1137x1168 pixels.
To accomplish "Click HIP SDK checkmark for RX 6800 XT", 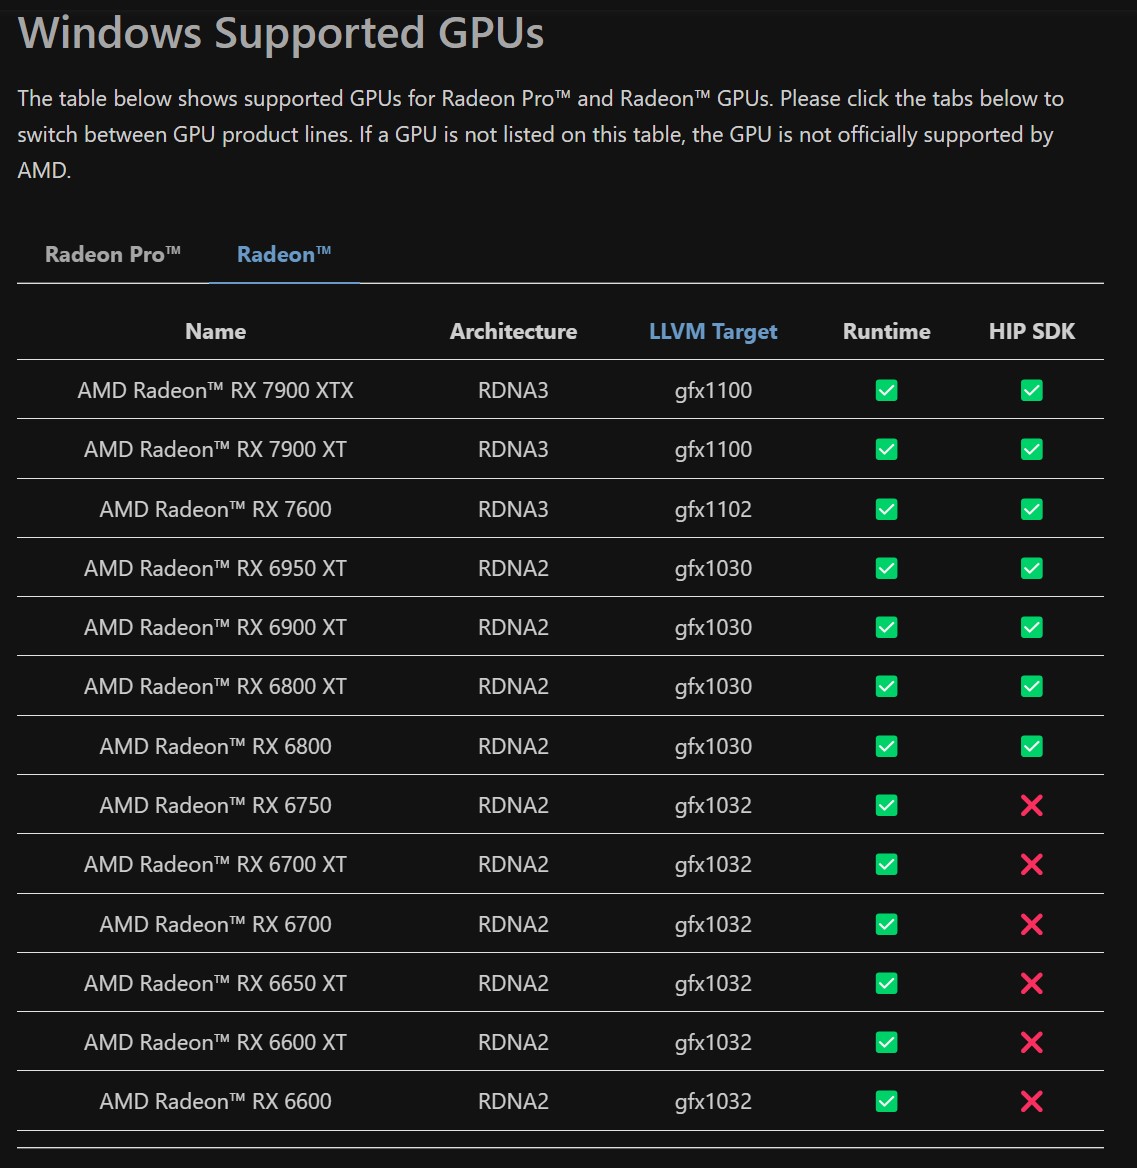I will (x=1032, y=686).
